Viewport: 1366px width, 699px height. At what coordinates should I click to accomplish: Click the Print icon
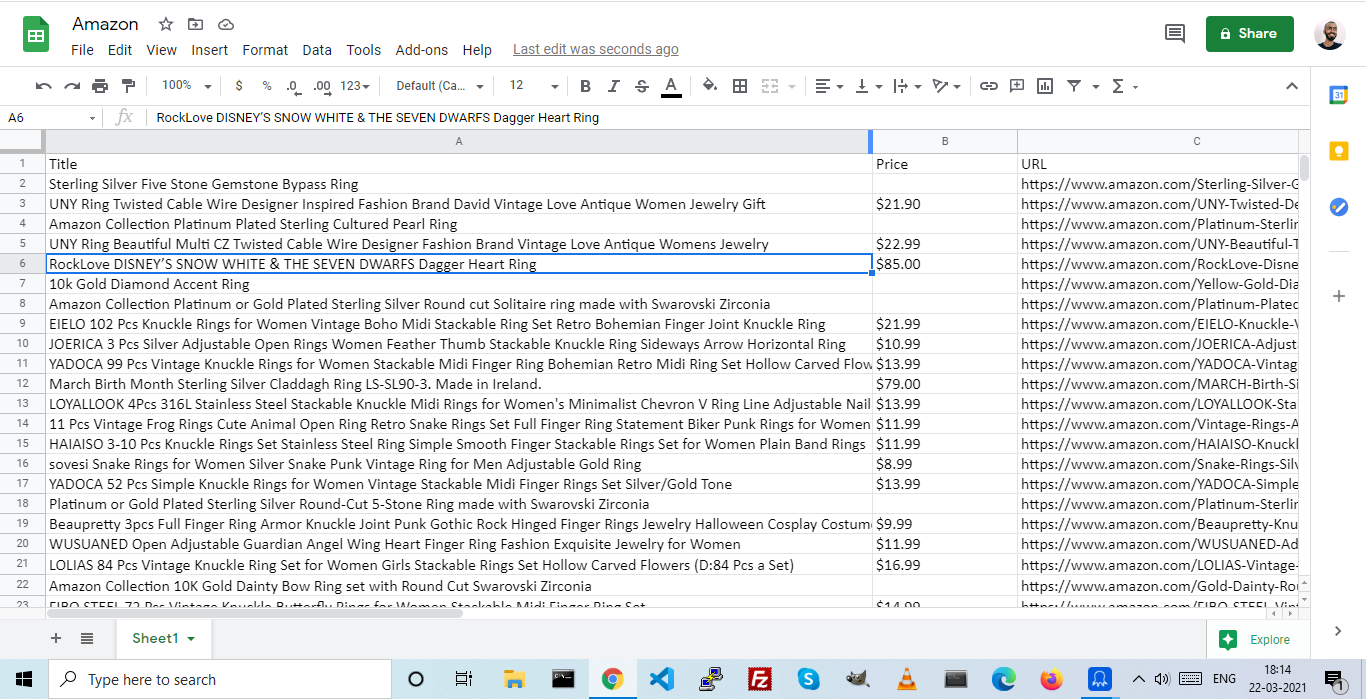coord(100,86)
